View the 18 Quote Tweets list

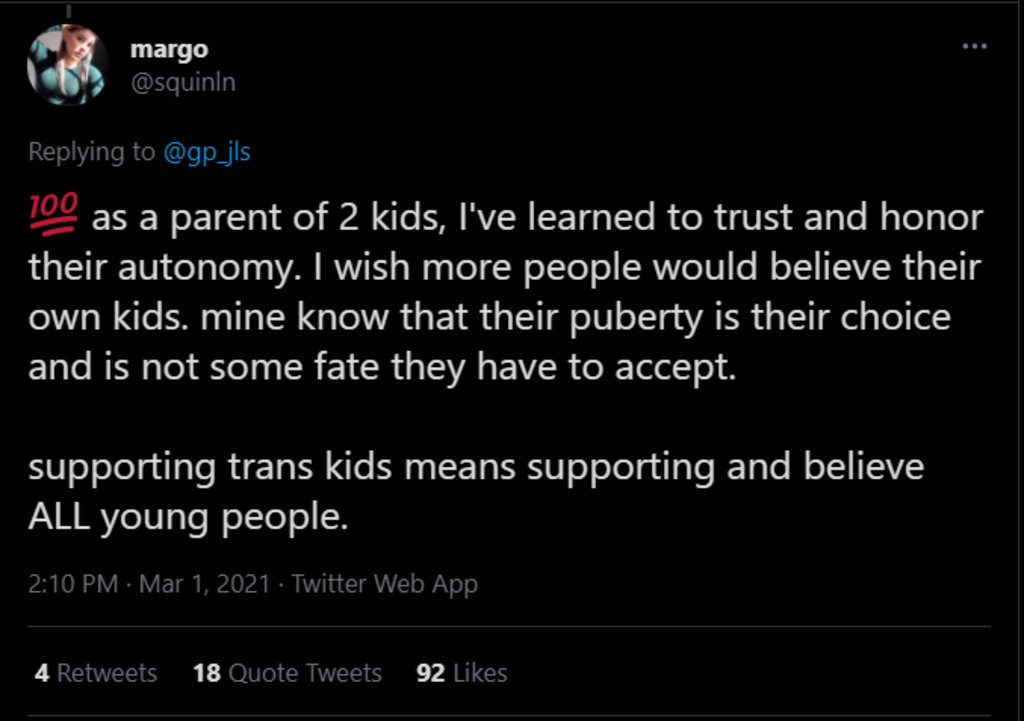point(287,673)
